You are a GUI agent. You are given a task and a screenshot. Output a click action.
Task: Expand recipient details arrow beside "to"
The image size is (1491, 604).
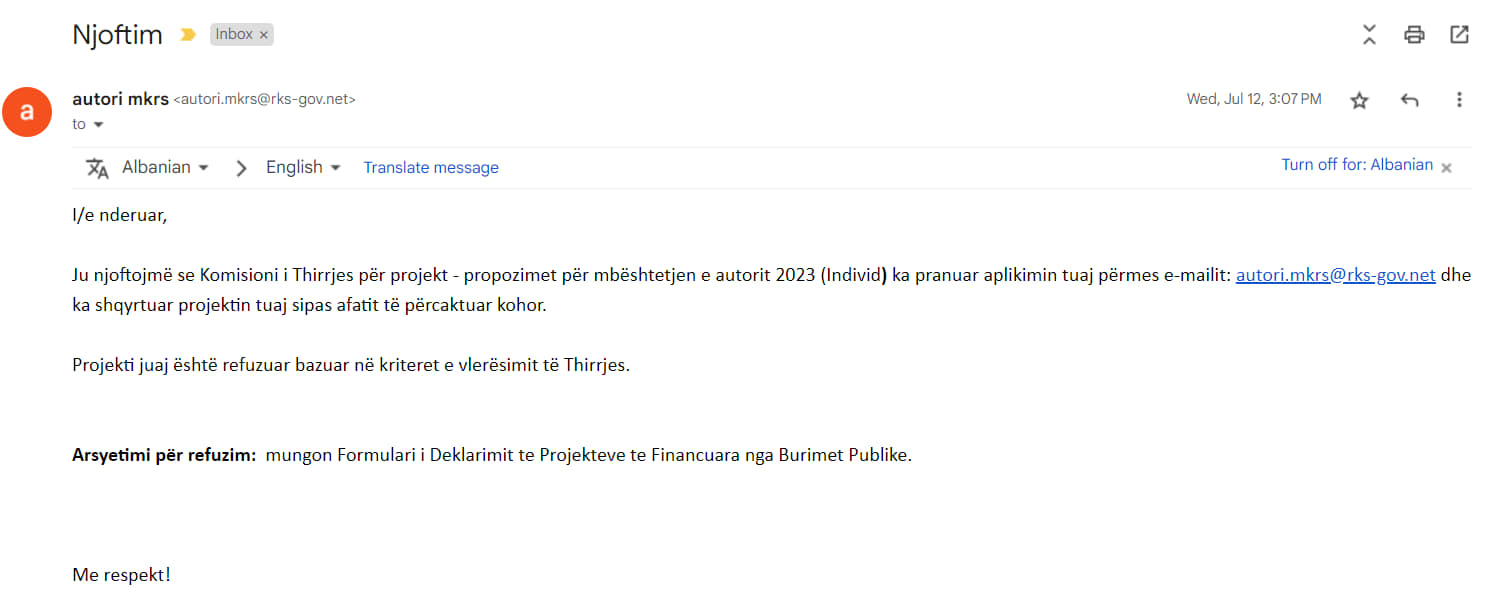click(x=98, y=125)
